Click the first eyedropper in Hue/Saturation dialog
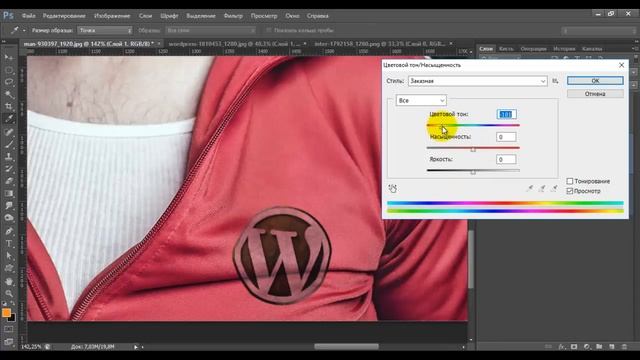 [529, 188]
